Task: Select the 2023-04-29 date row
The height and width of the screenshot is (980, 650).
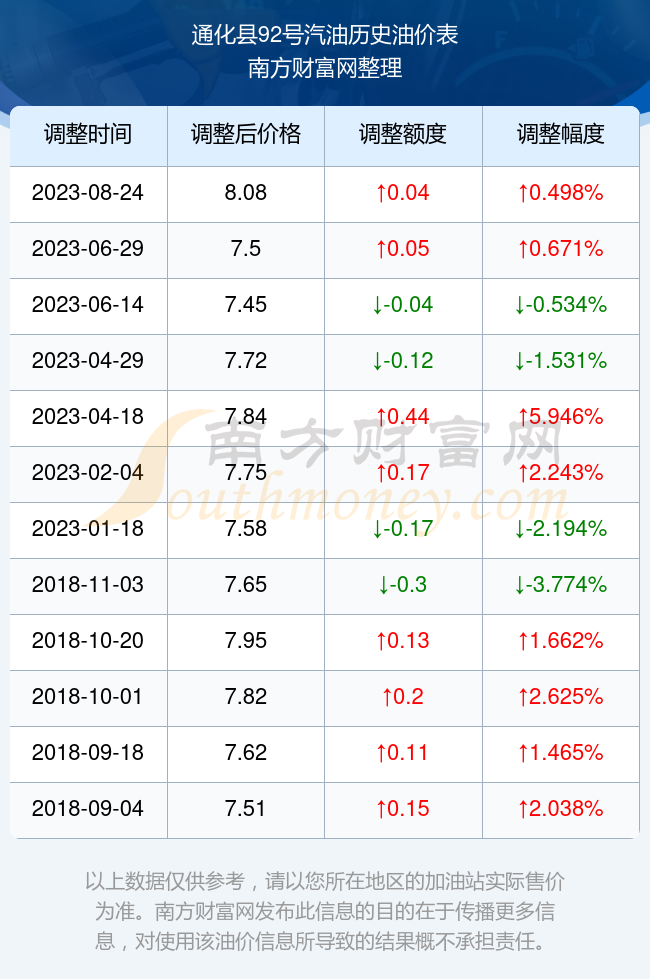Action: 324,361
